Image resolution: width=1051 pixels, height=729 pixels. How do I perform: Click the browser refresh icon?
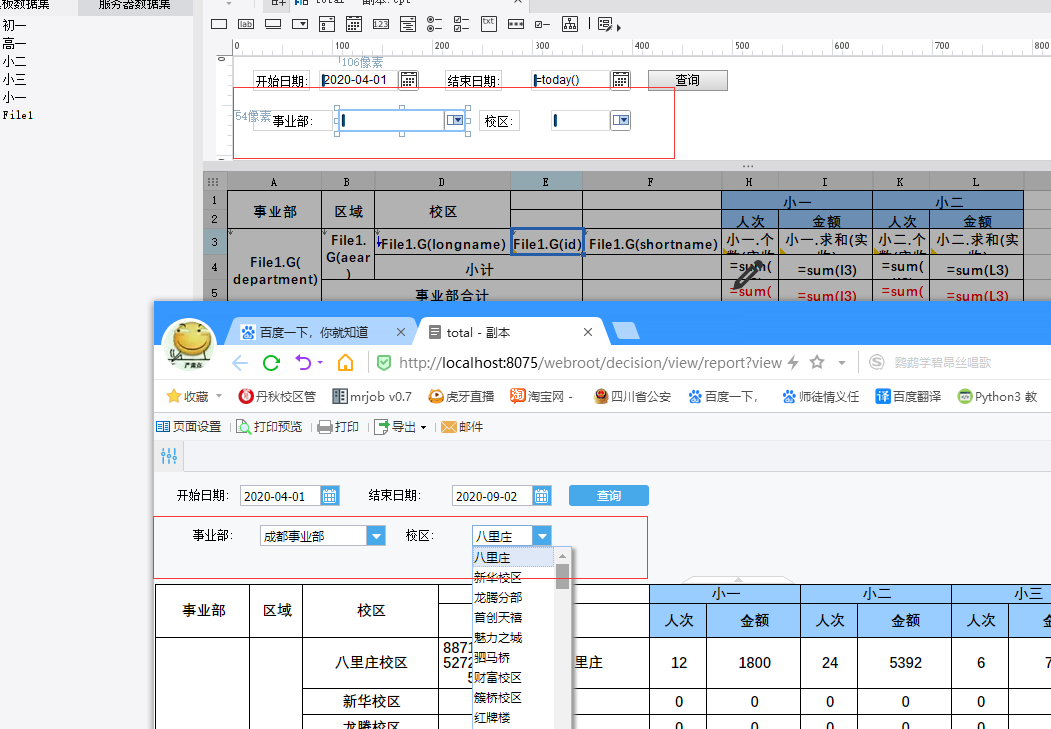(x=271, y=363)
